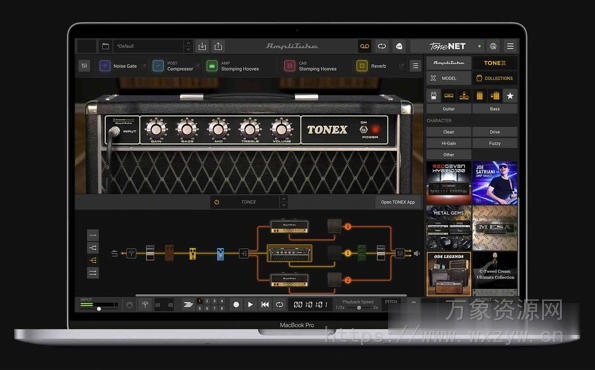Image resolution: width=595 pixels, height=370 pixels.
Task: Click the amp MID knob
Action: tap(219, 129)
